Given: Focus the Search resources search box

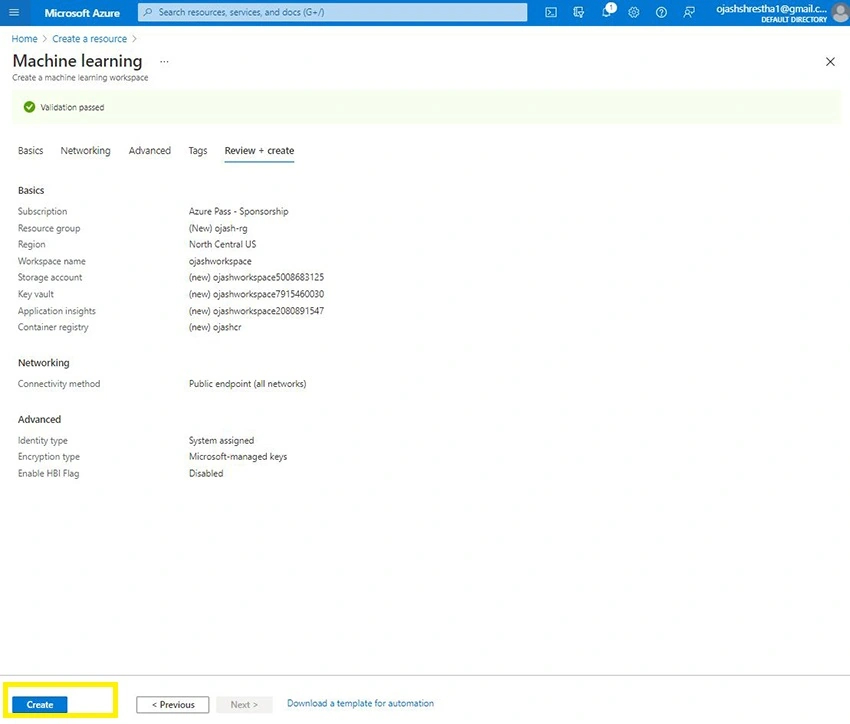Looking at the screenshot, I should pos(332,12).
